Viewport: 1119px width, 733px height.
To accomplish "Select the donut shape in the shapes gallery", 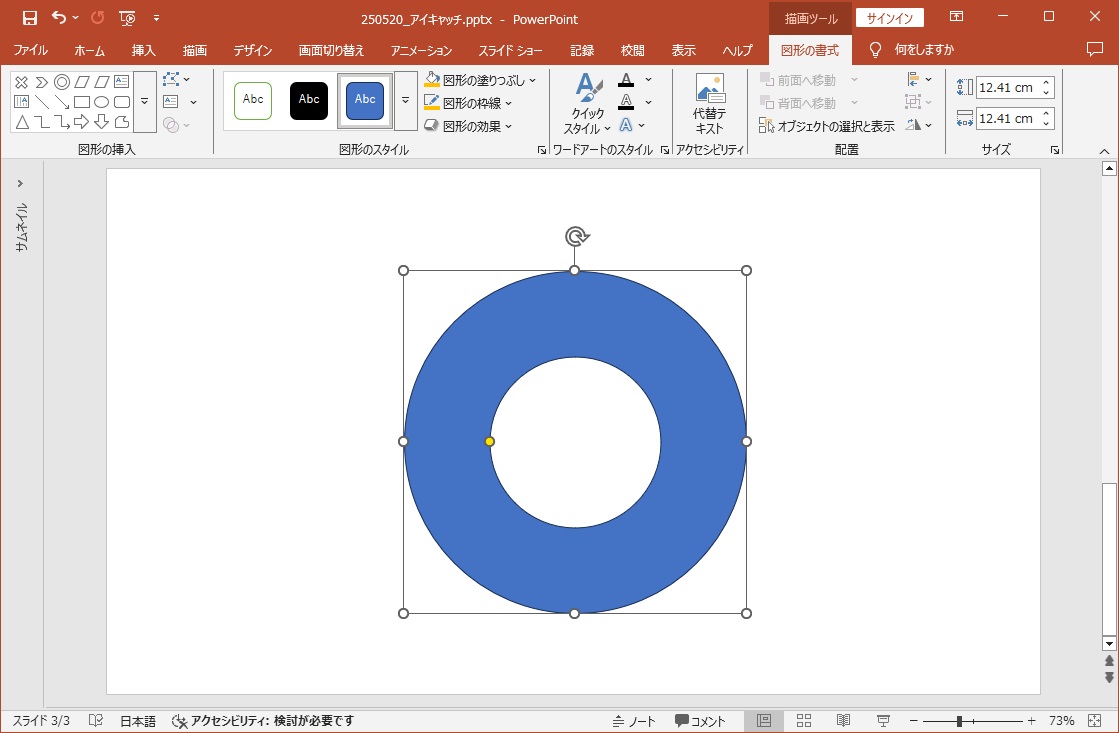I will pyautogui.click(x=62, y=82).
